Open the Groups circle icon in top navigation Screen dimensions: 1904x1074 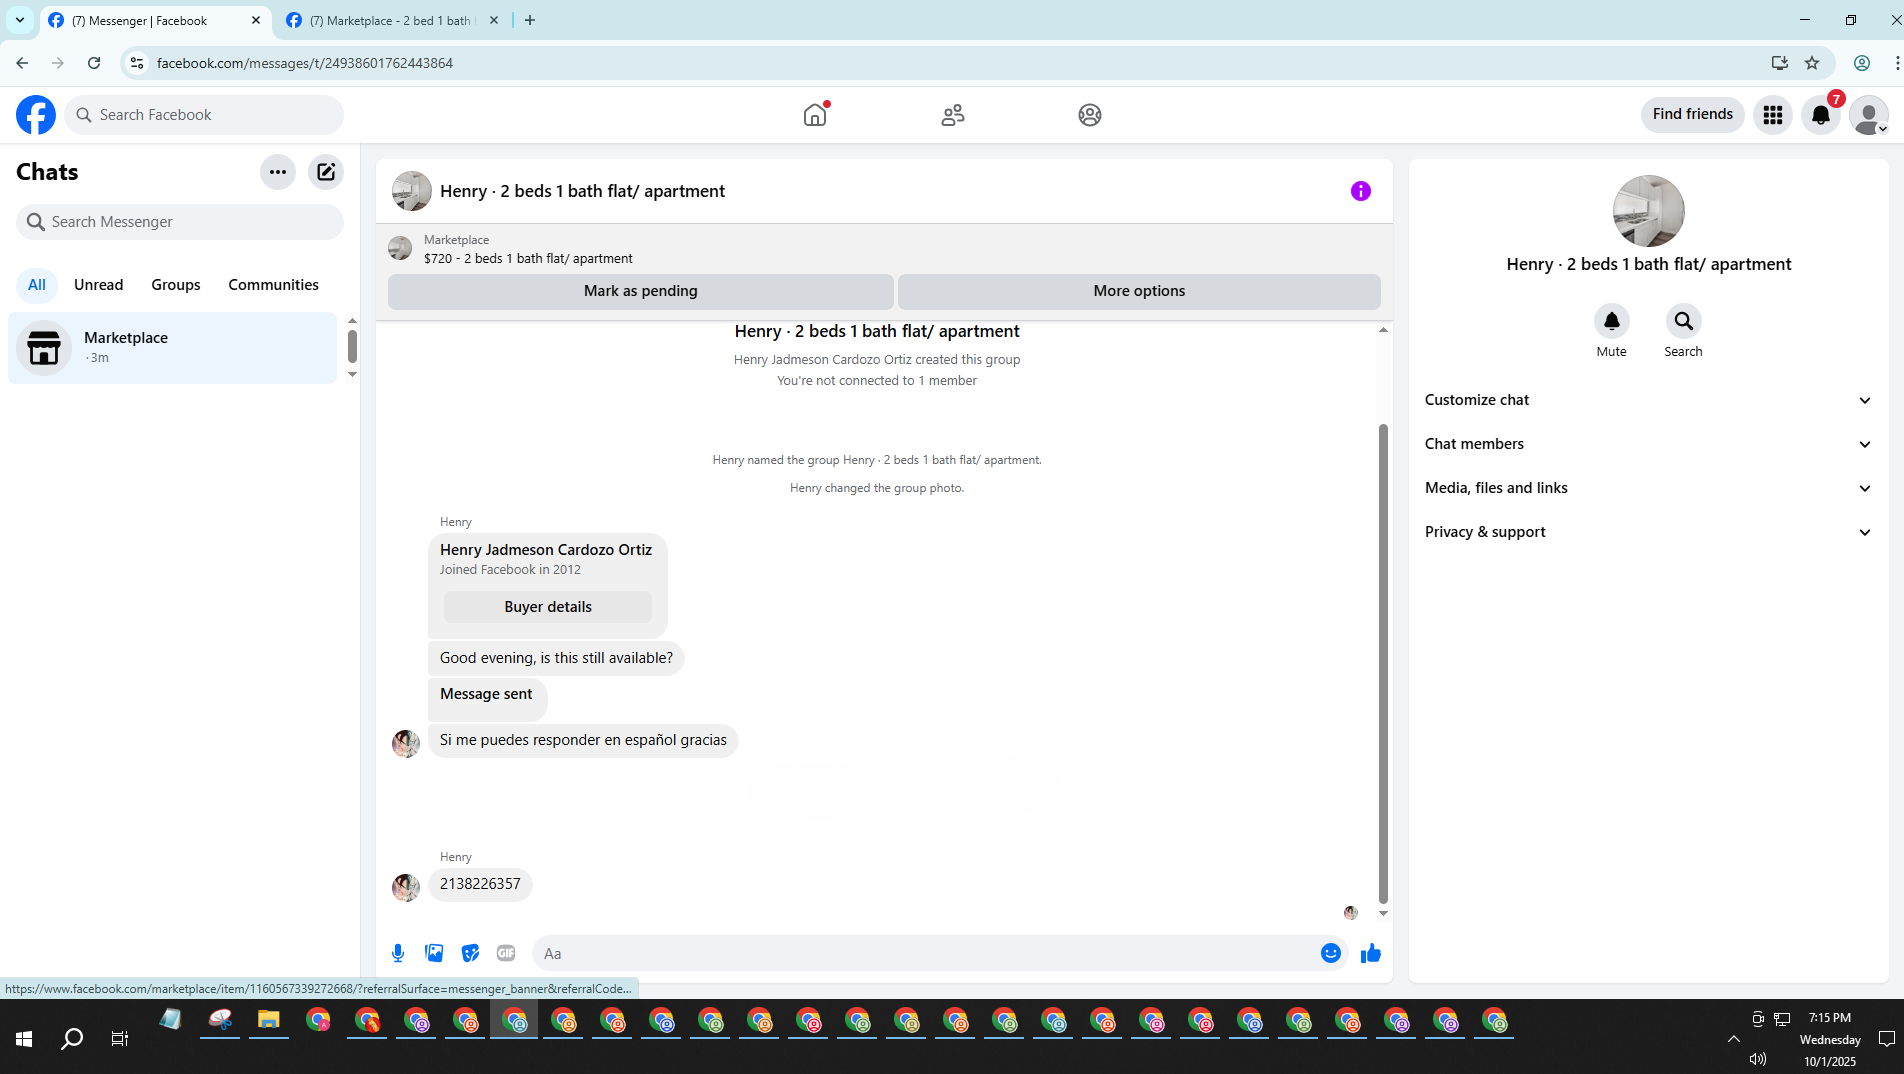tap(1090, 115)
